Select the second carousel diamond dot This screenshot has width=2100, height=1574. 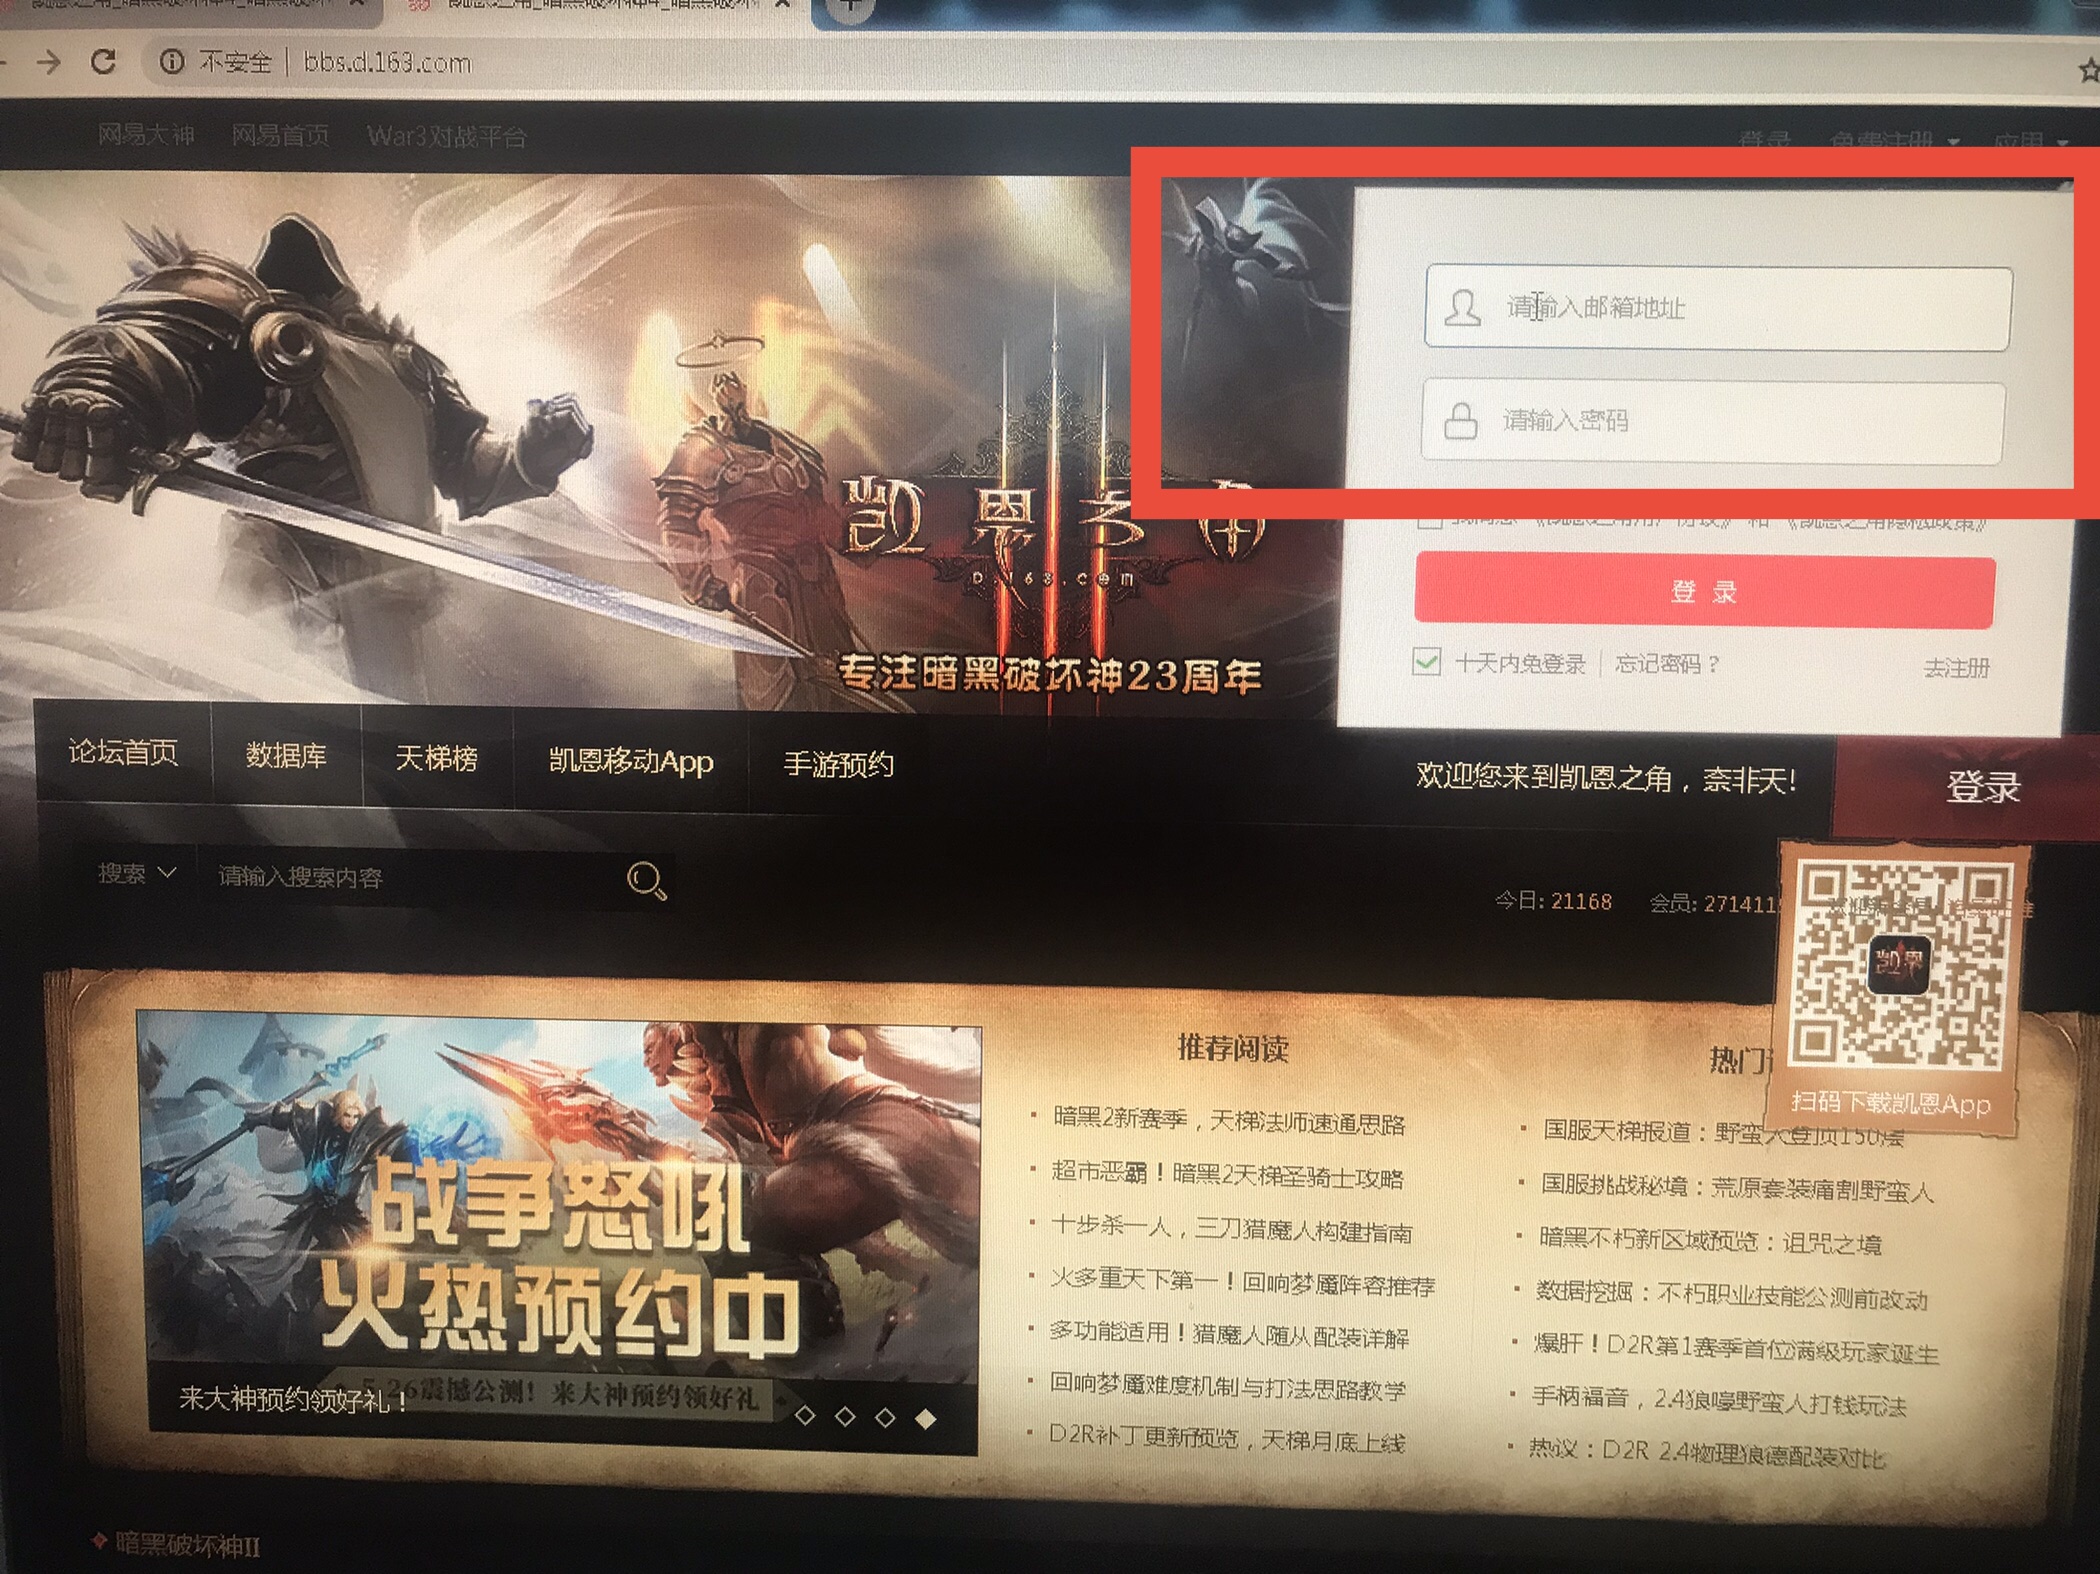tap(845, 1416)
